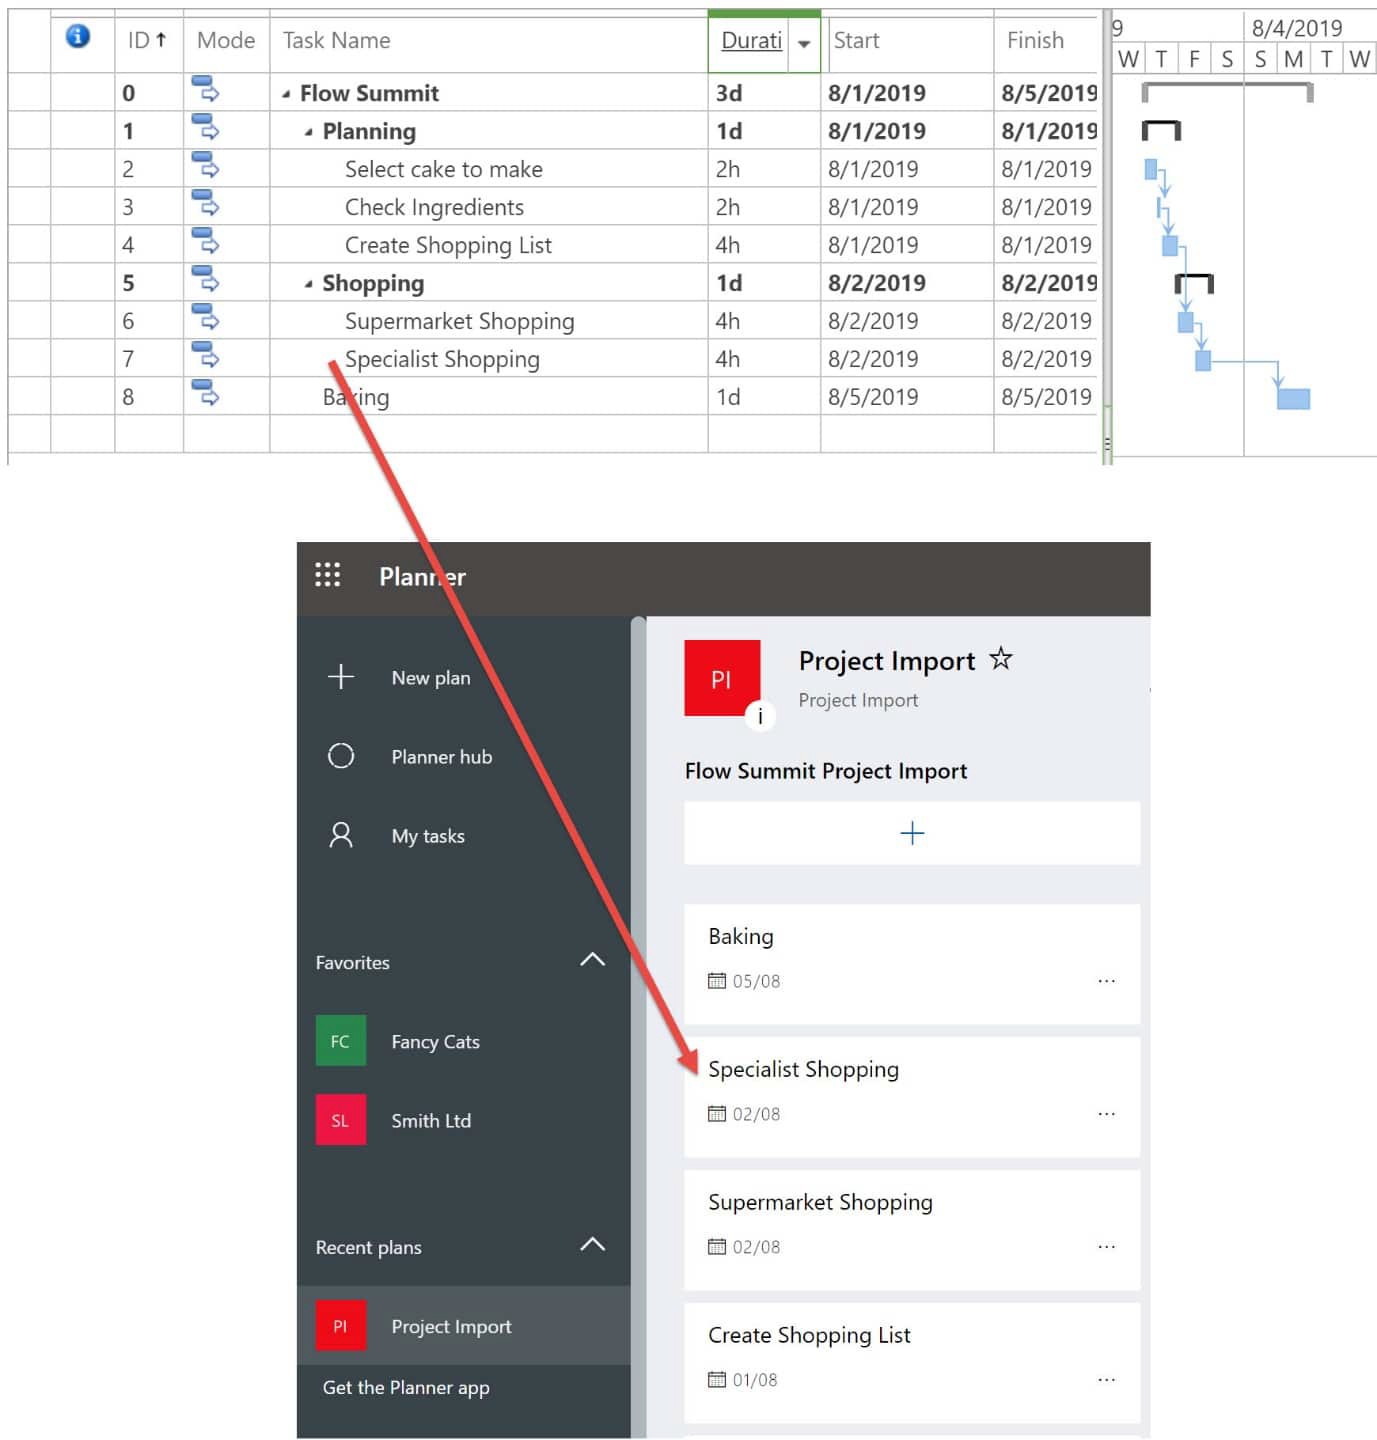Click task mode icon in Supermarket Shopping row
Image resolution: width=1377 pixels, height=1440 pixels.
click(x=205, y=317)
